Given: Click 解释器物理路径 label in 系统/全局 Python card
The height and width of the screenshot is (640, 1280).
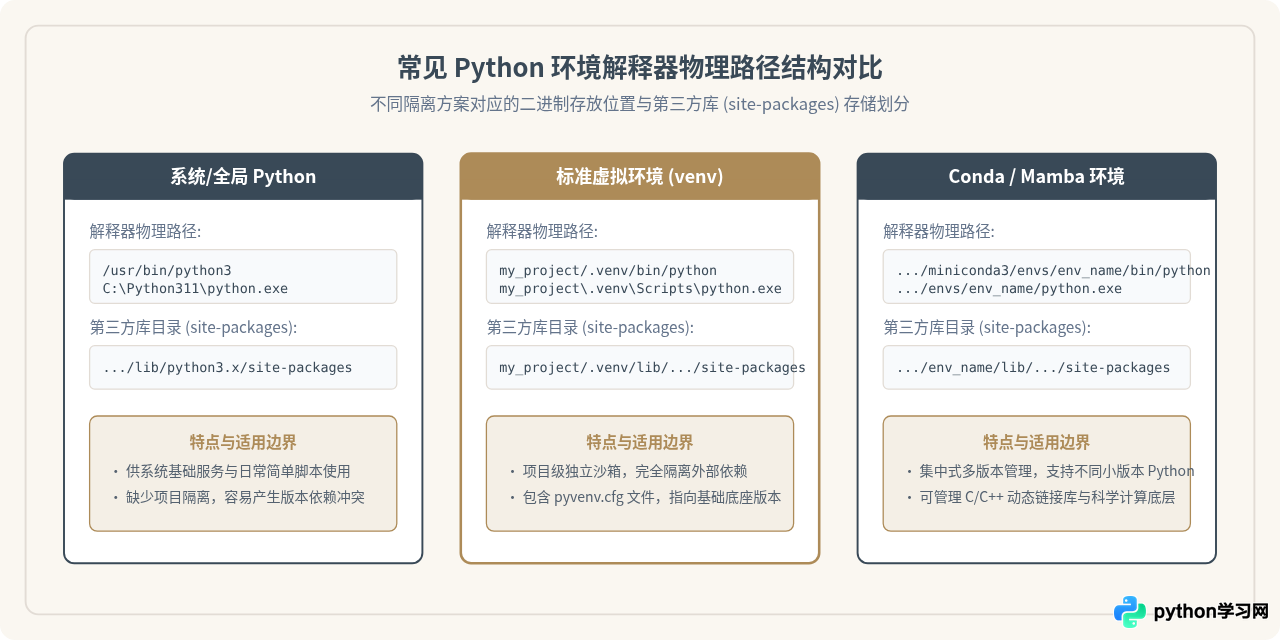Looking at the screenshot, I should click(x=145, y=232).
